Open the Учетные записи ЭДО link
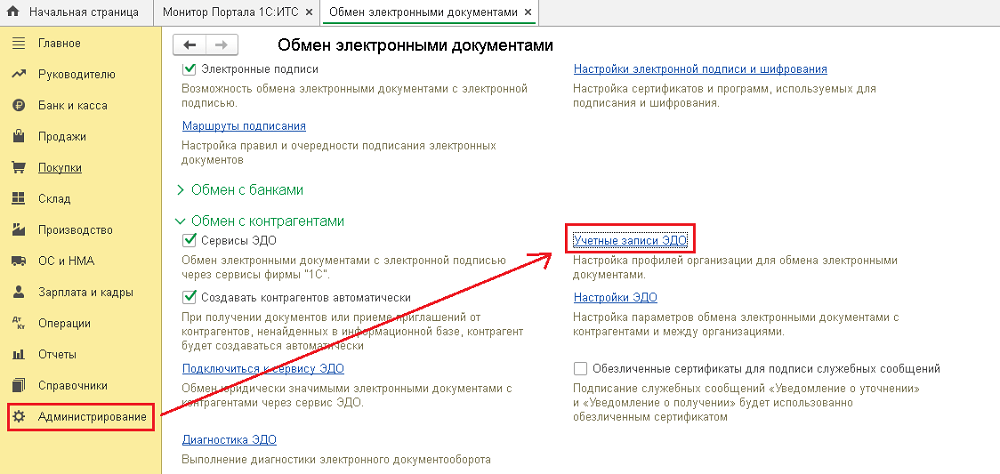Screen dimensions: 1000x474 coord(630,240)
